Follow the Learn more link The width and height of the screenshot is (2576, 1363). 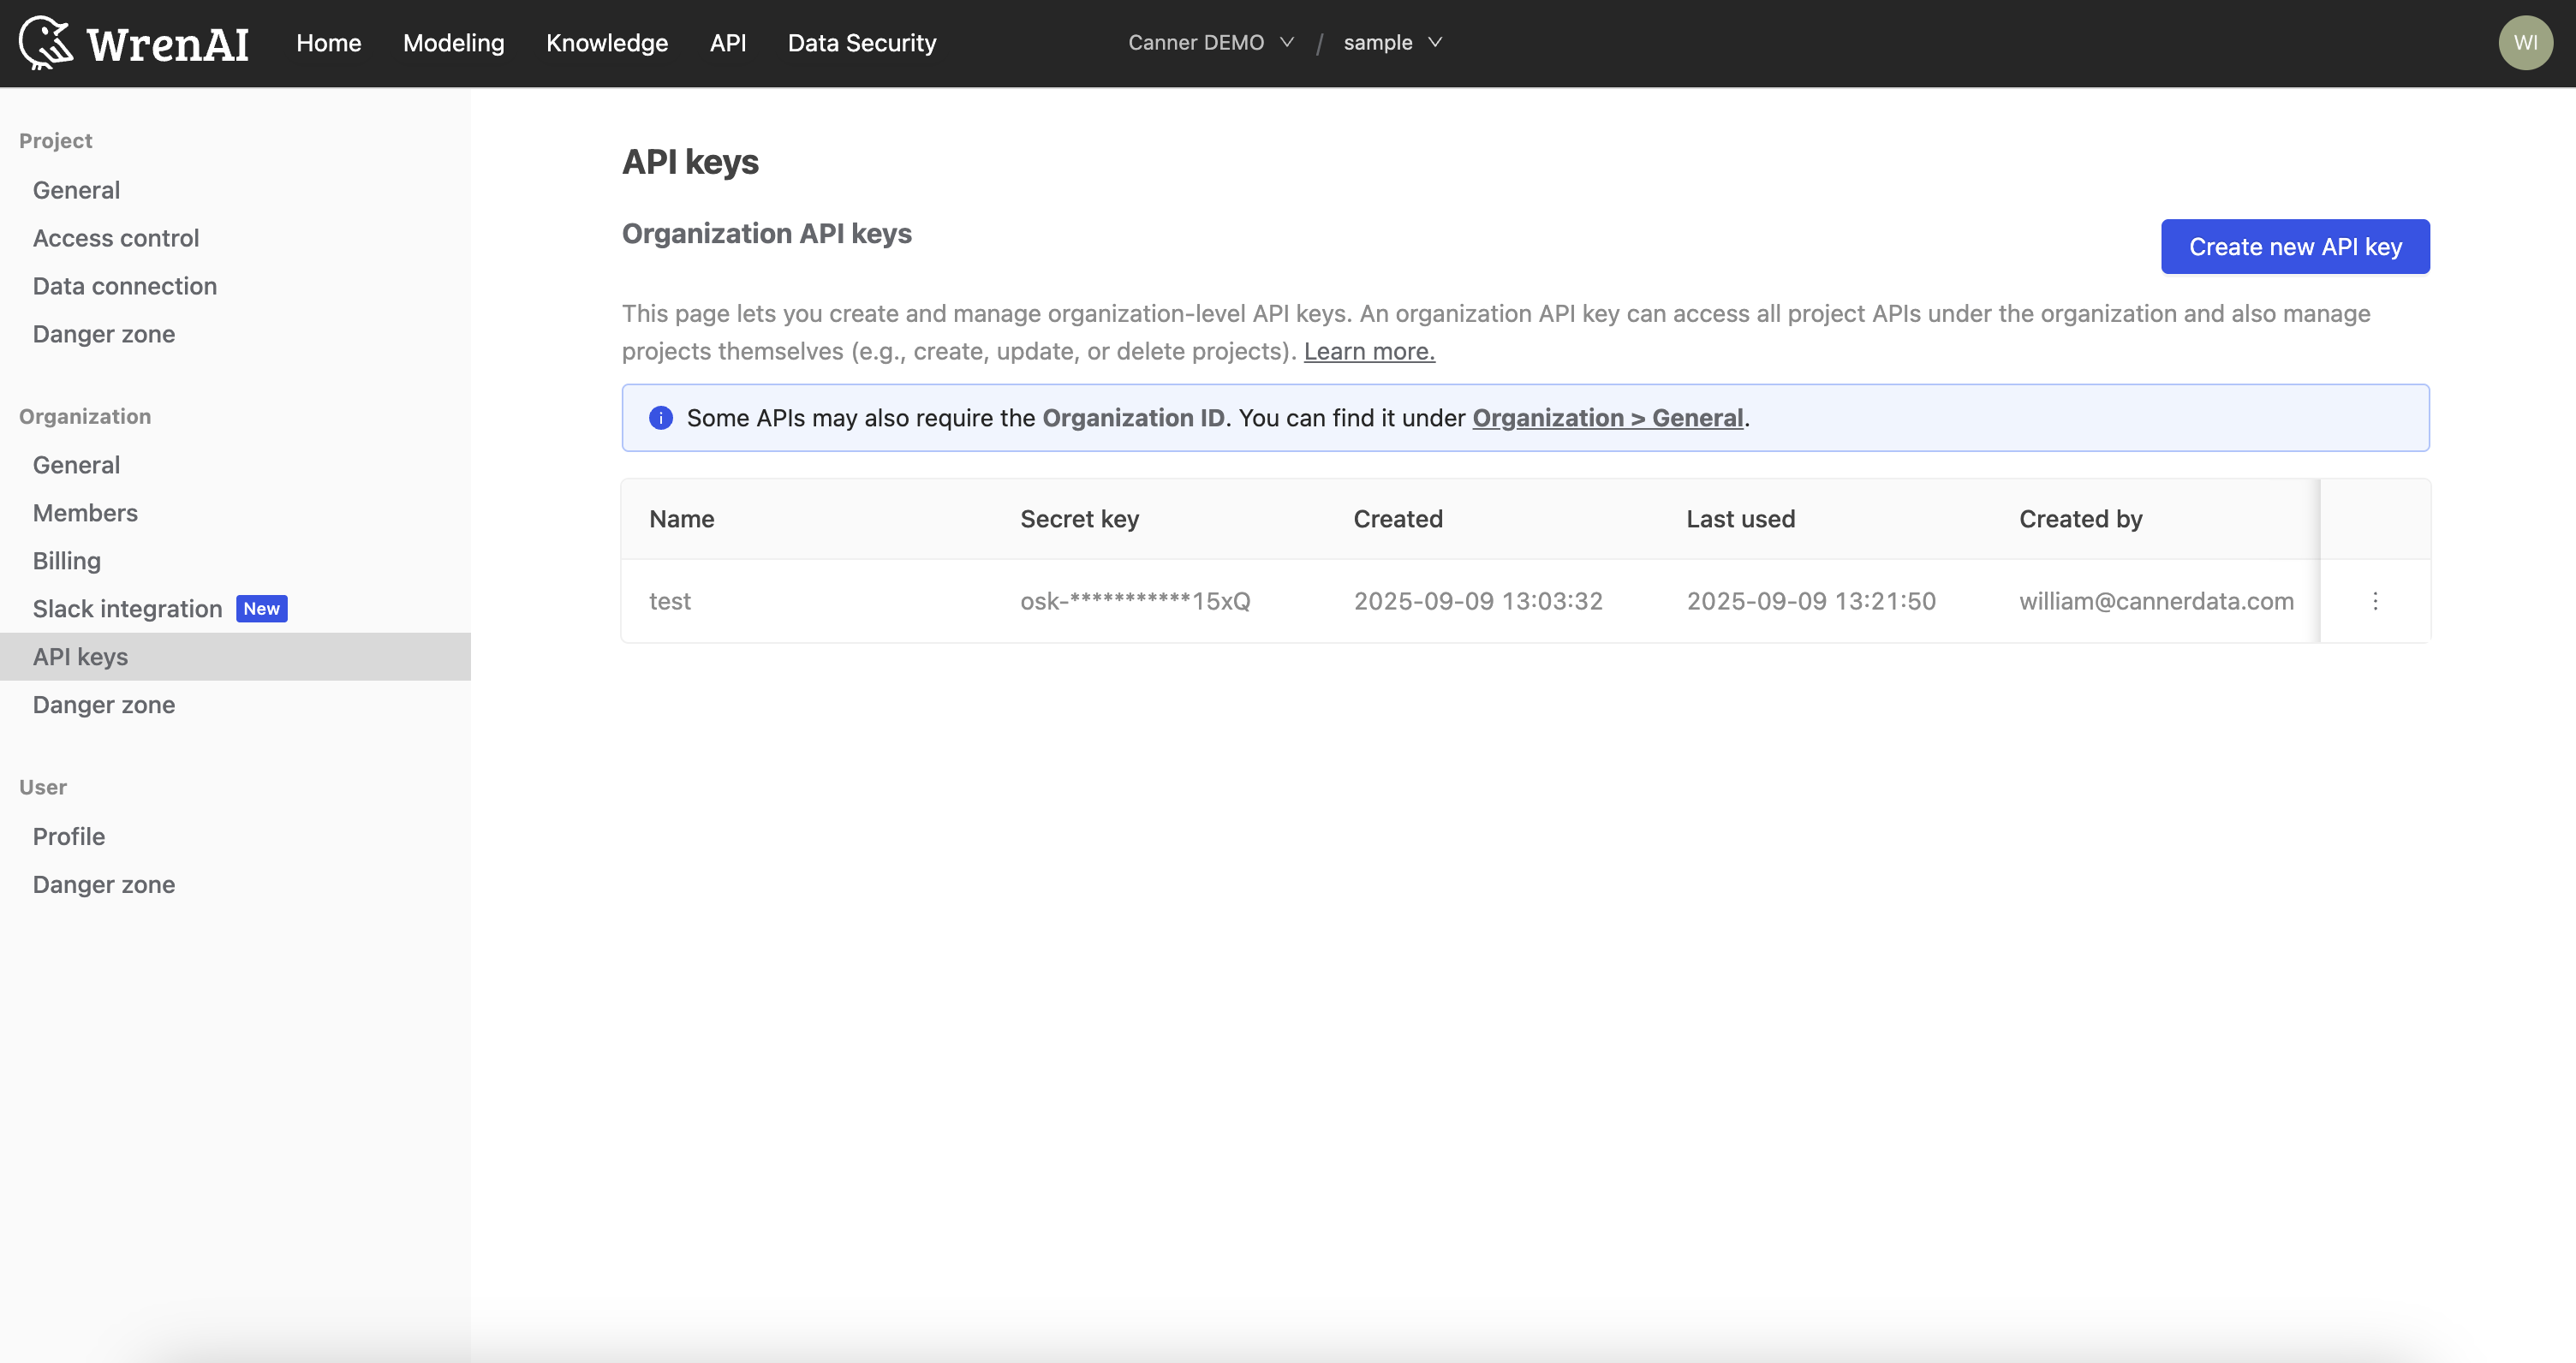click(x=1369, y=351)
